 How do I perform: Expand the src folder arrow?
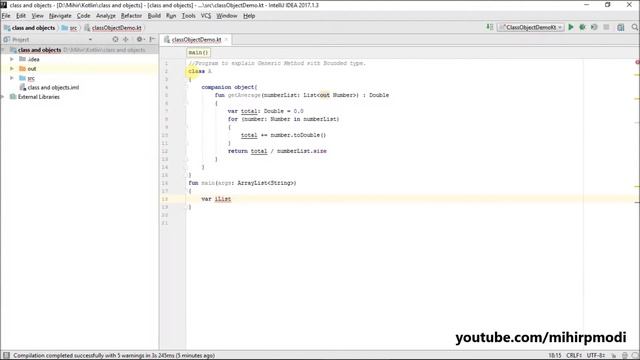click(12, 78)
